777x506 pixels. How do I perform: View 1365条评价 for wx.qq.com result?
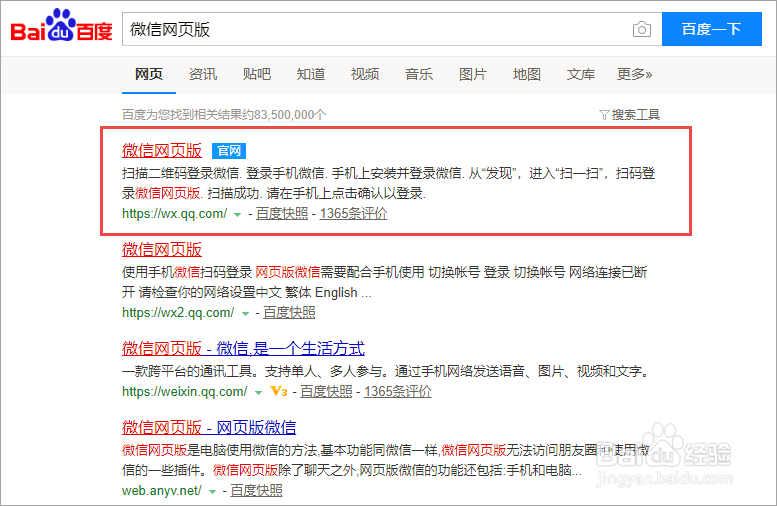pos(353,214)
